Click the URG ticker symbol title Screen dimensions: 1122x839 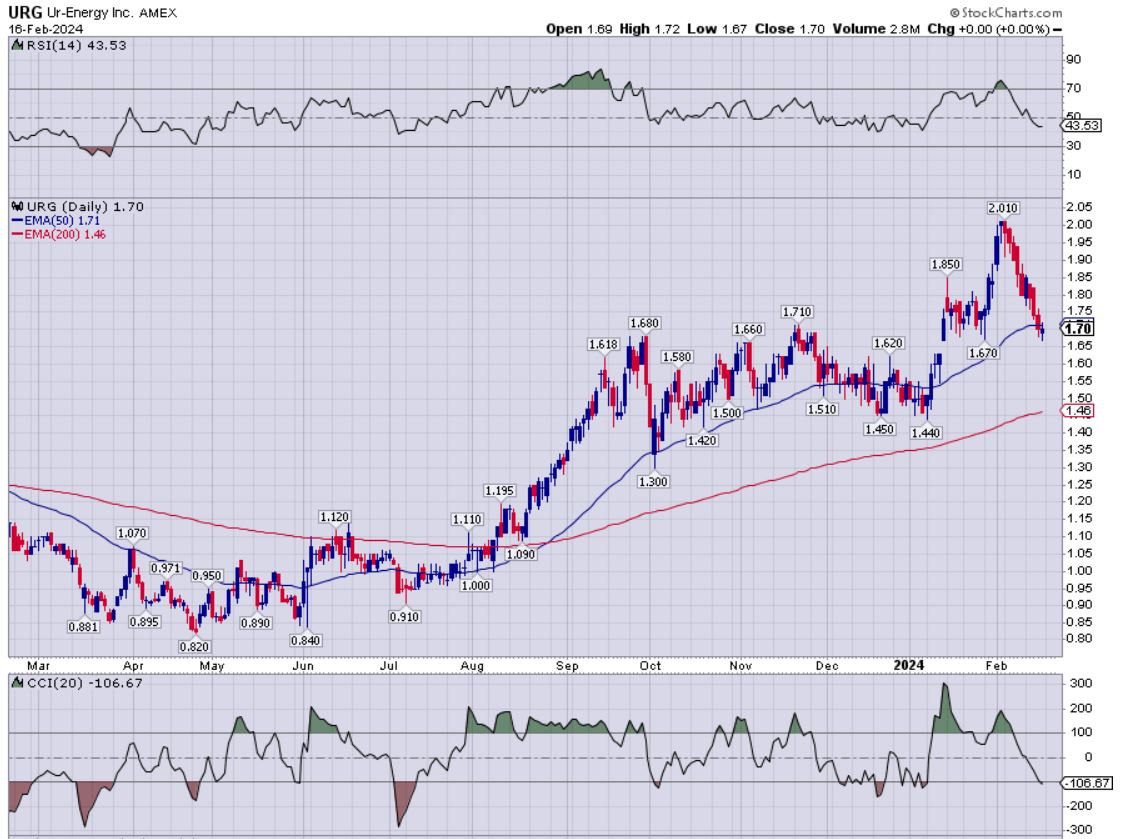[x=24, y=12]
